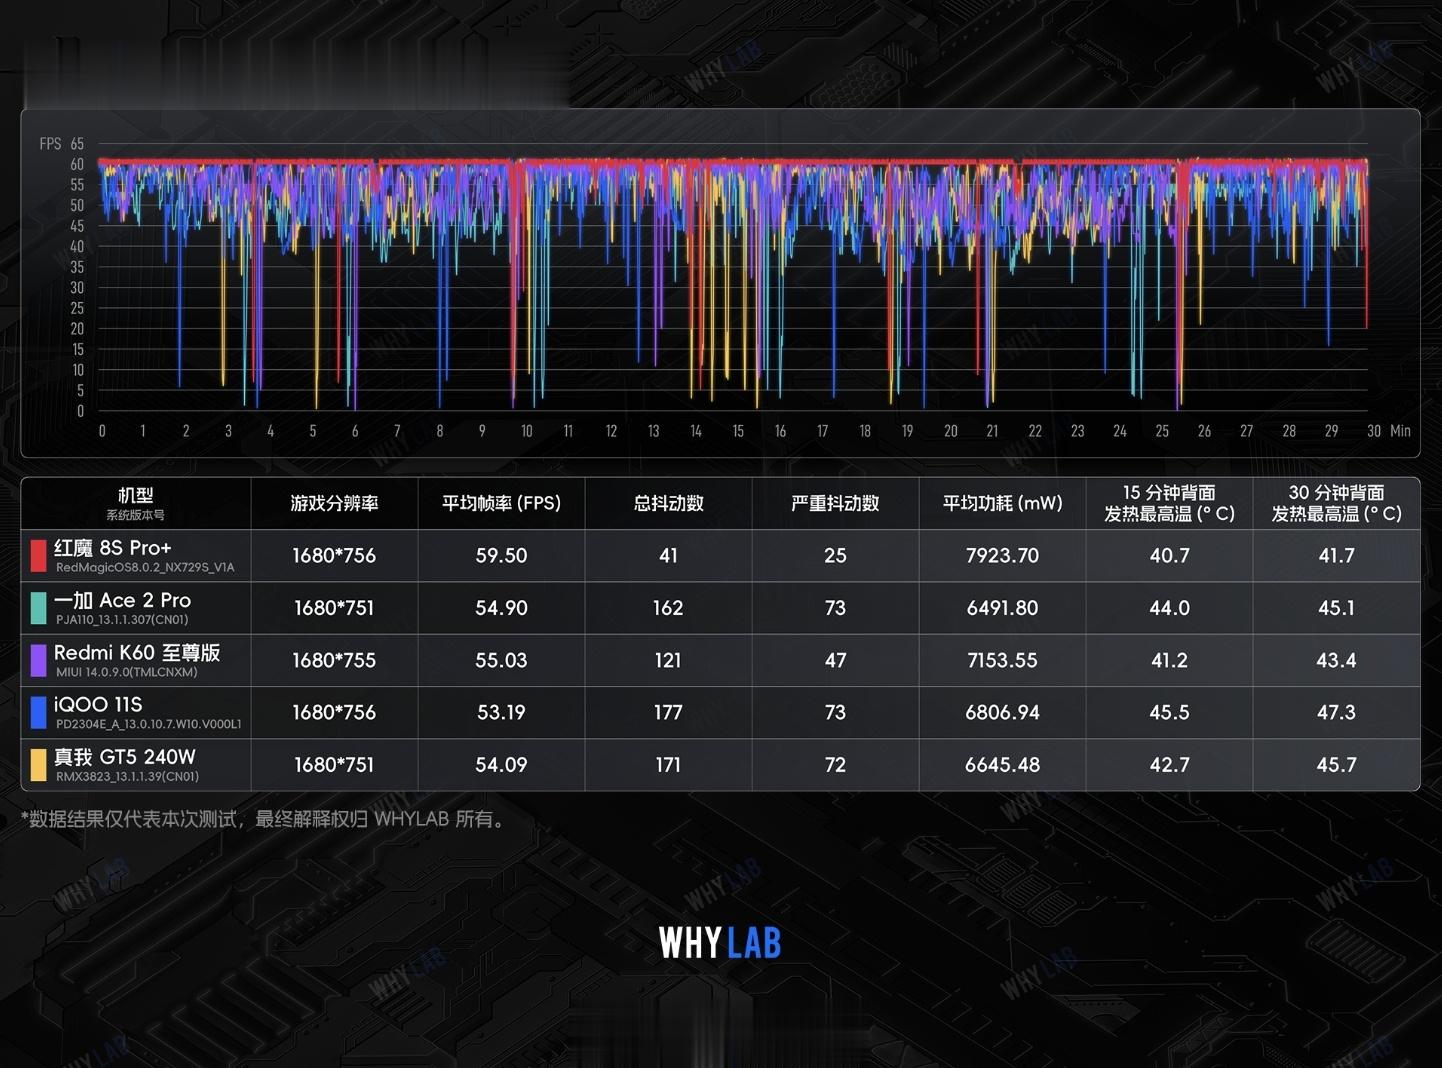Click the 59.50 average FPS value
The height and width of the screenshot is (1068, 1442).
[501, 556]
